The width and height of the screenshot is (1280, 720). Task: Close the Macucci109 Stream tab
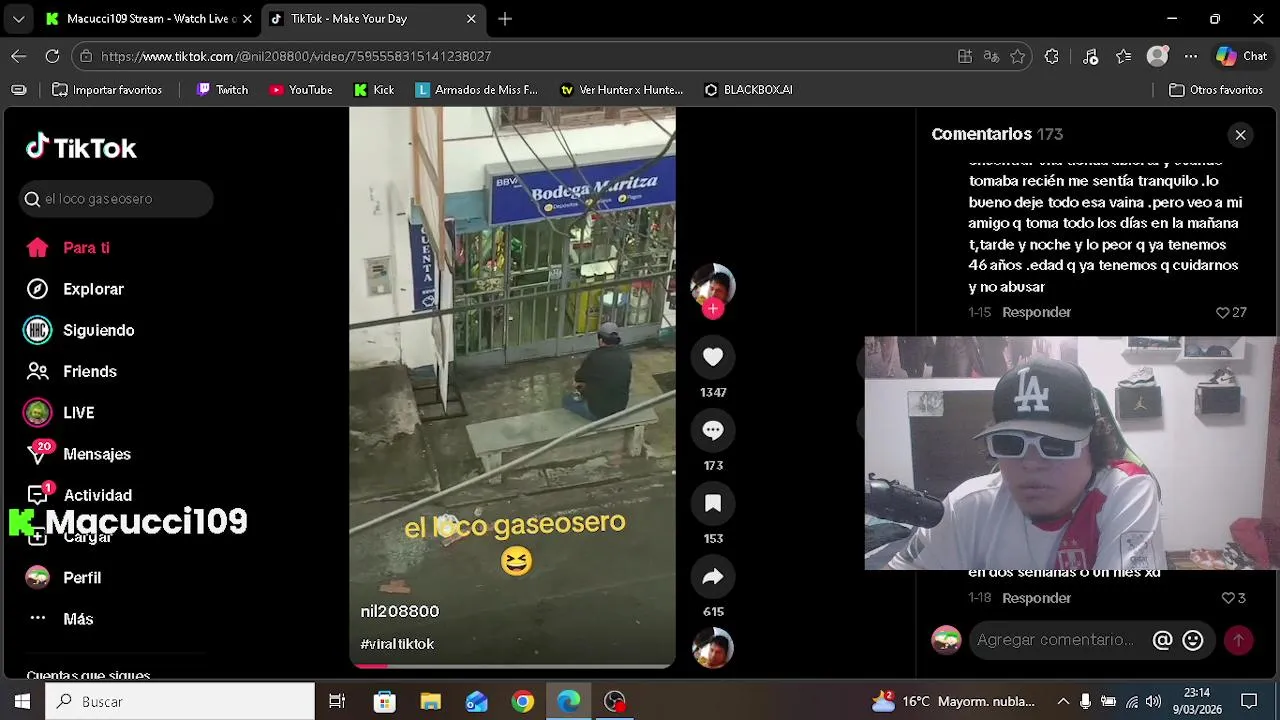click(247, 19)
